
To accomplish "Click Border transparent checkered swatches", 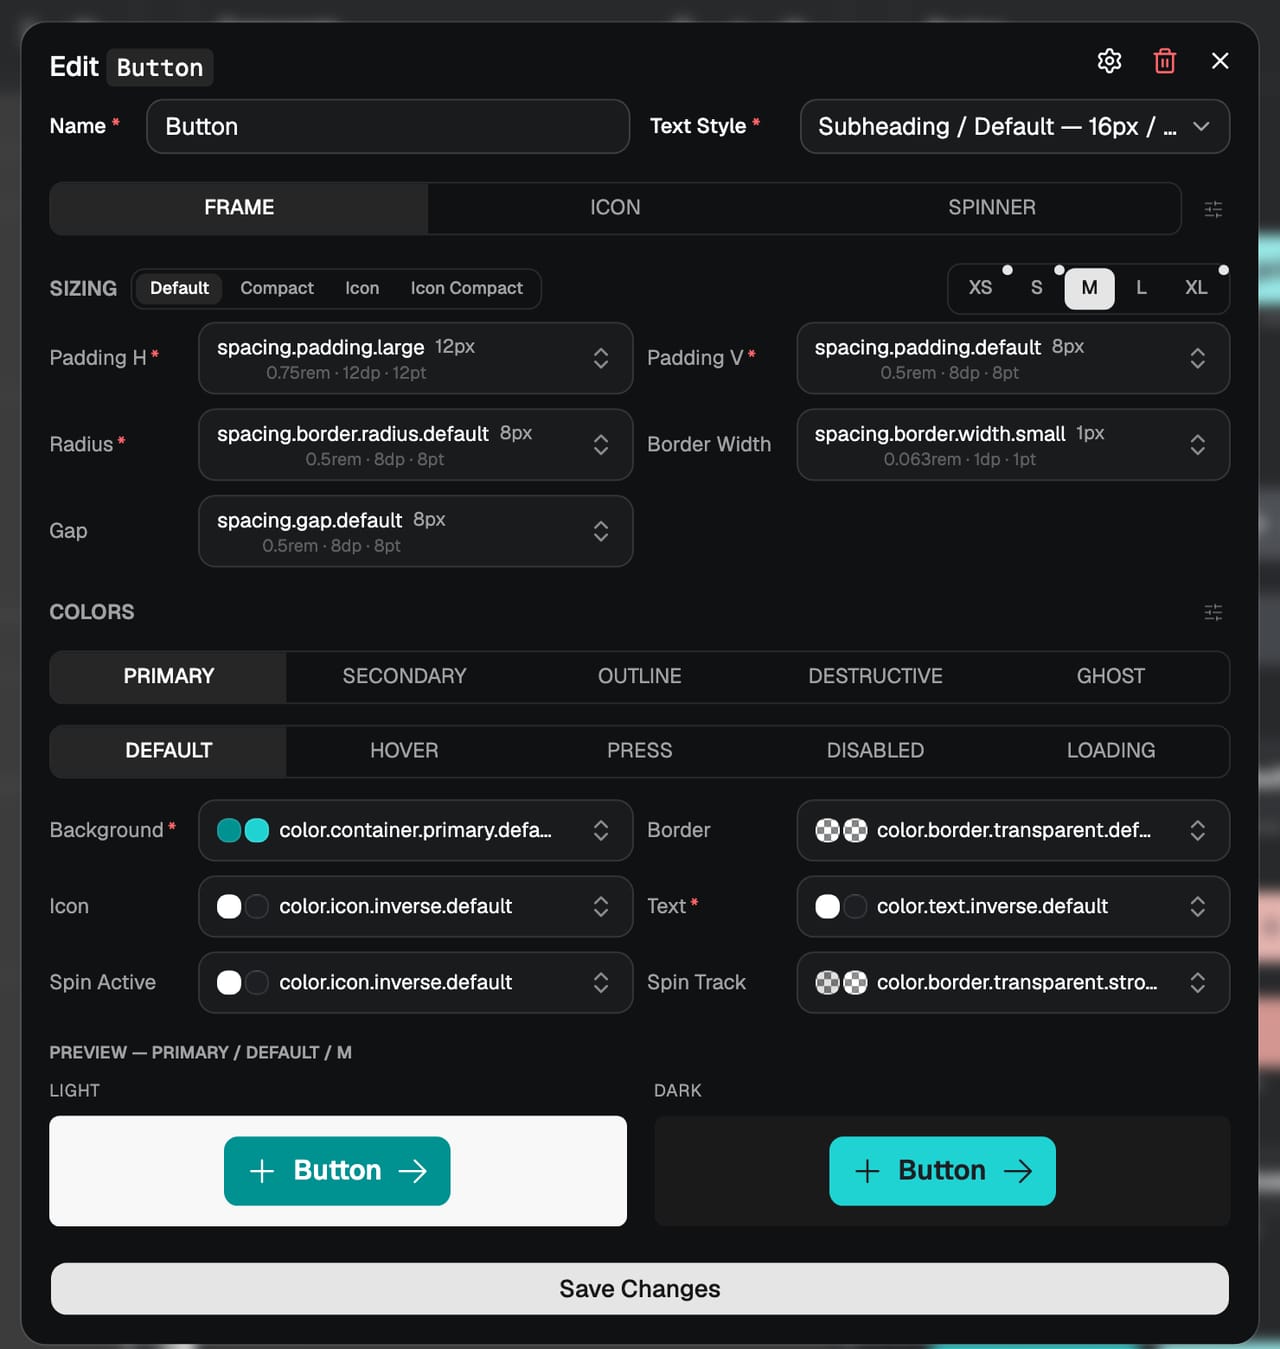I will click(841, 830).
